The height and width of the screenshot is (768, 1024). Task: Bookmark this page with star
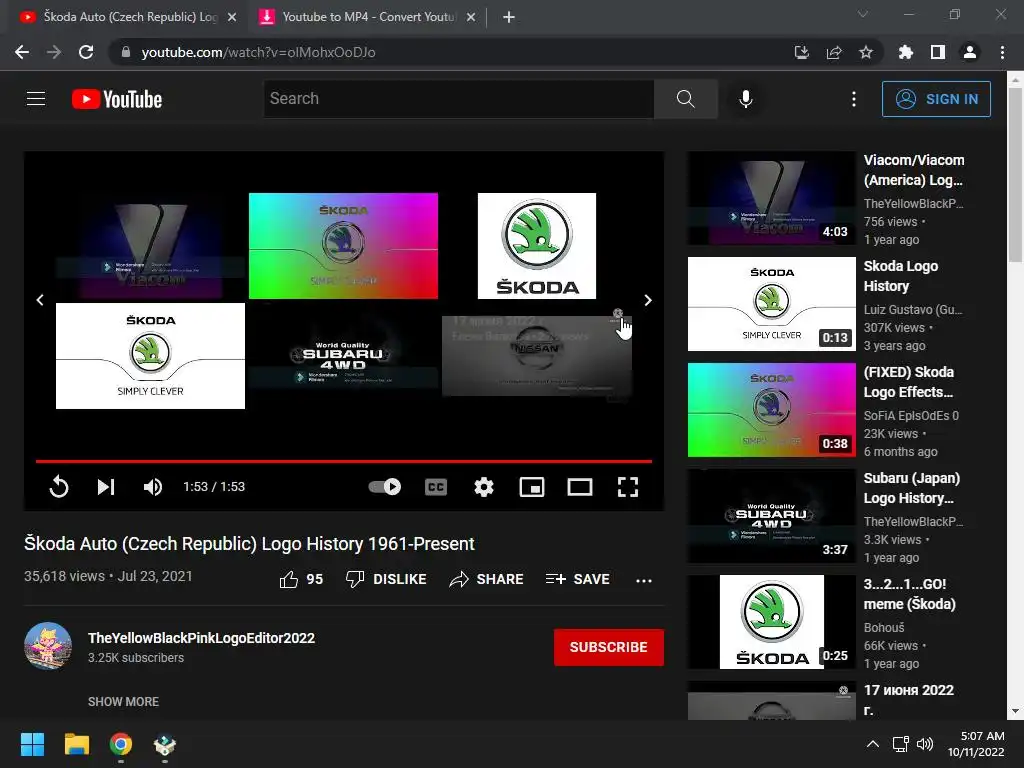pos(866,52)
